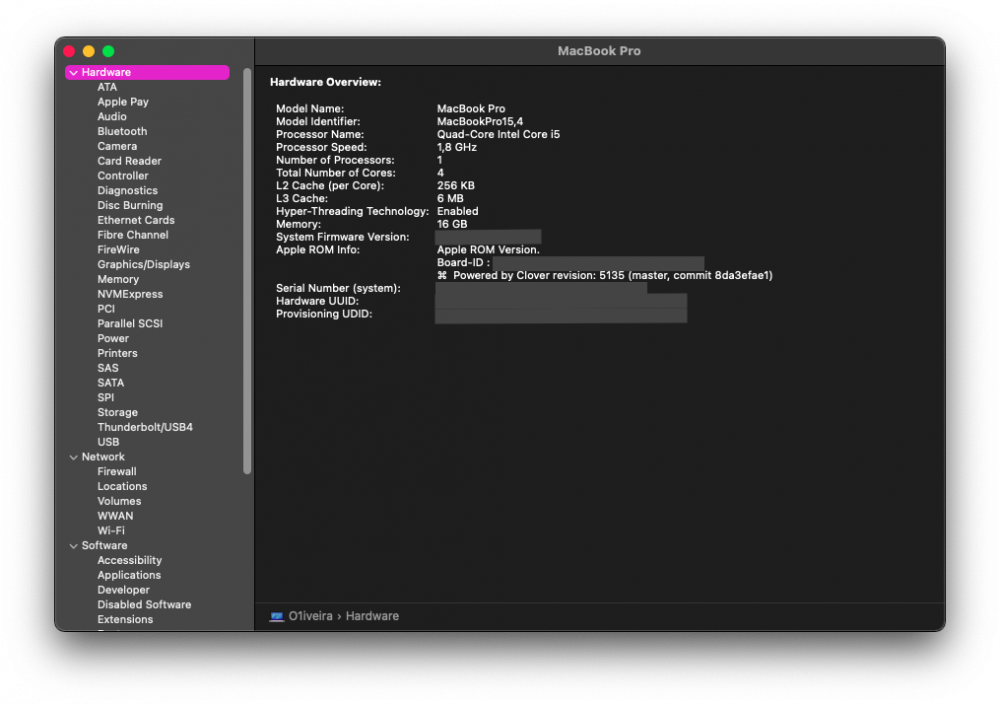
Task: Show Memory hardware details
Action: click(118, 279)
